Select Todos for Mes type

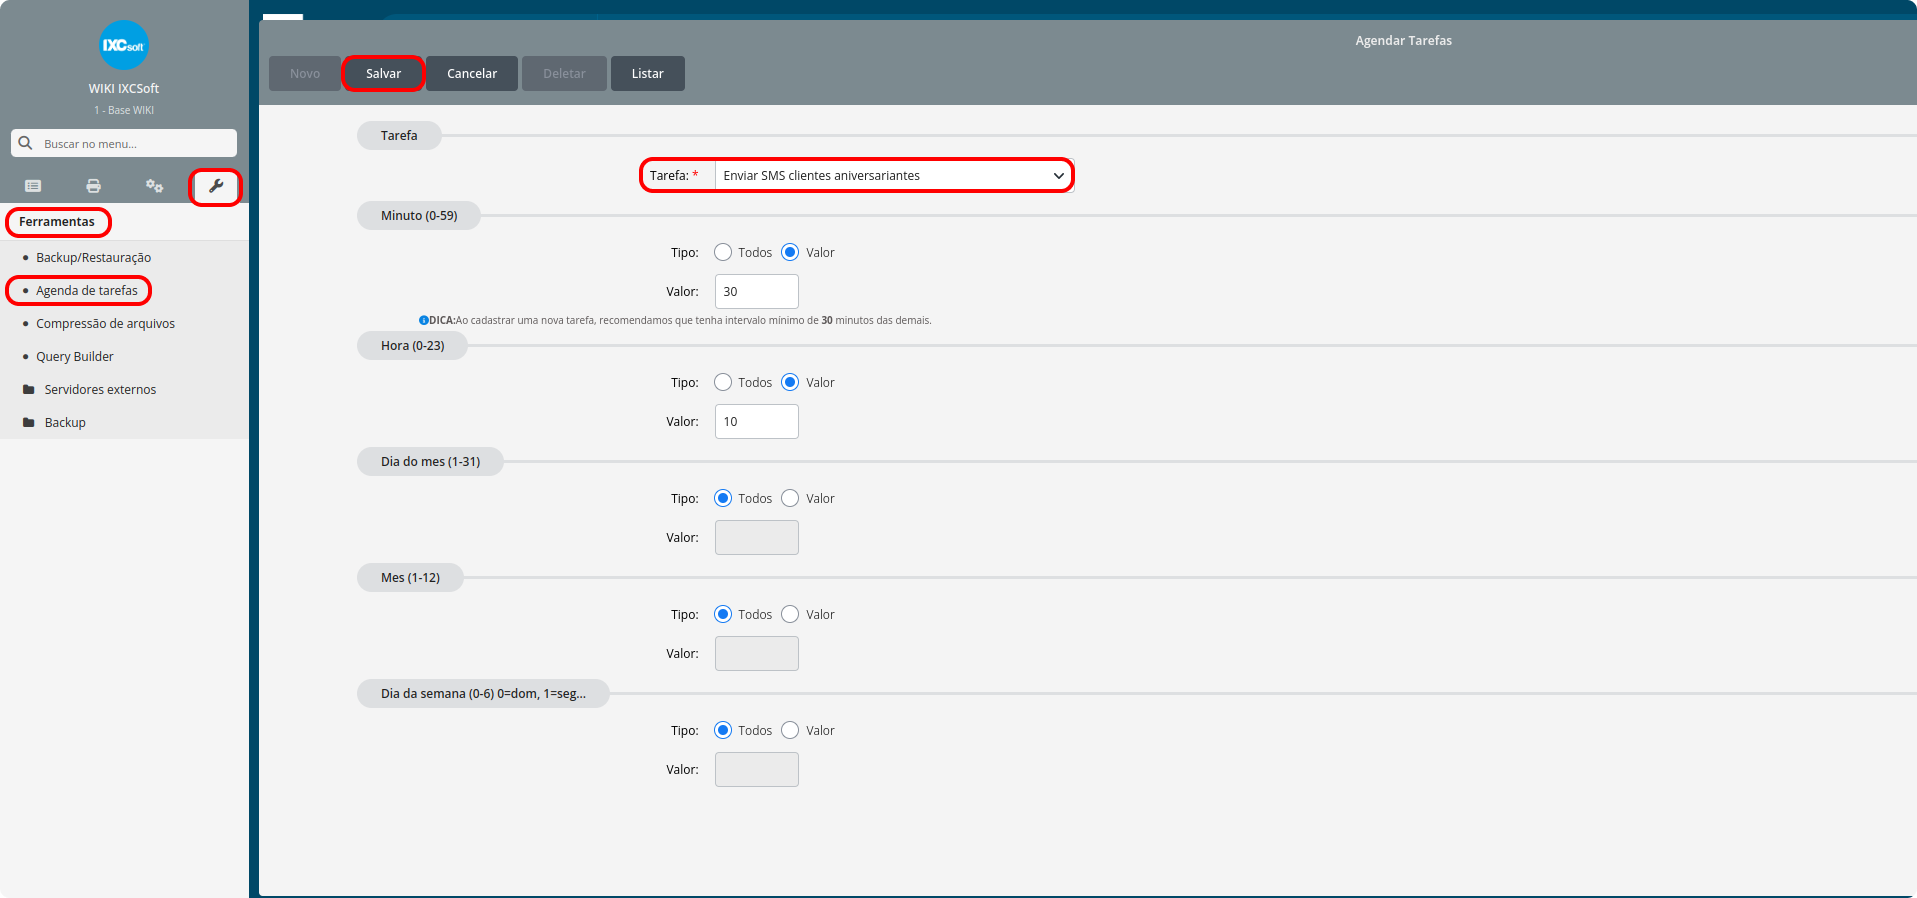click(723, 614)
